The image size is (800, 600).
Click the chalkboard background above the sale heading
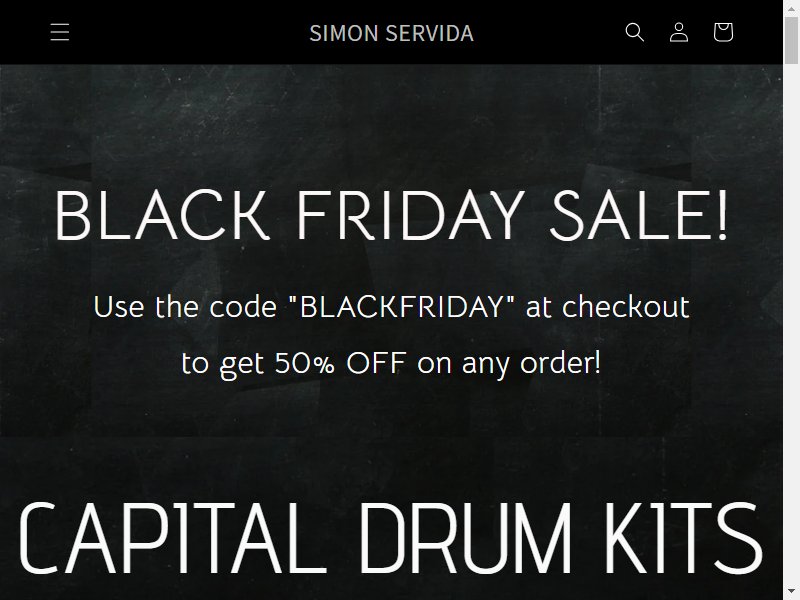391,122
